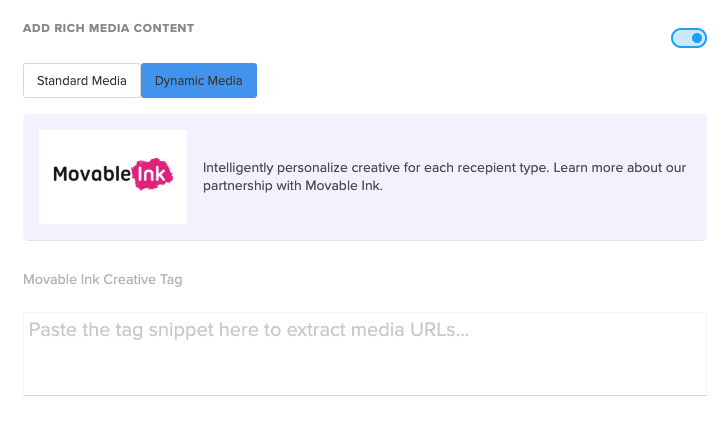This screenshot has height=423, width=728.
Task: Click the white logo tile in banner
Action: point(113,205)
